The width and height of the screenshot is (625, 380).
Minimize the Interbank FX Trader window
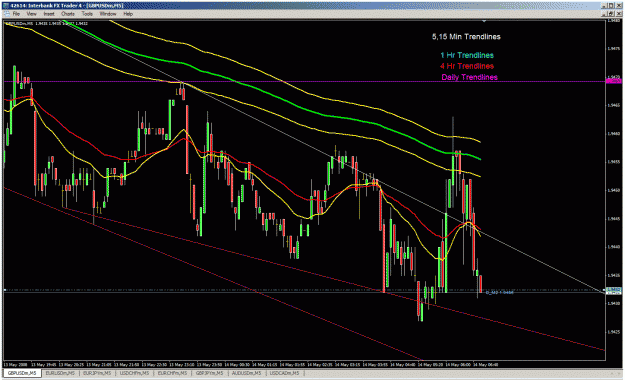tap(605, 6)
